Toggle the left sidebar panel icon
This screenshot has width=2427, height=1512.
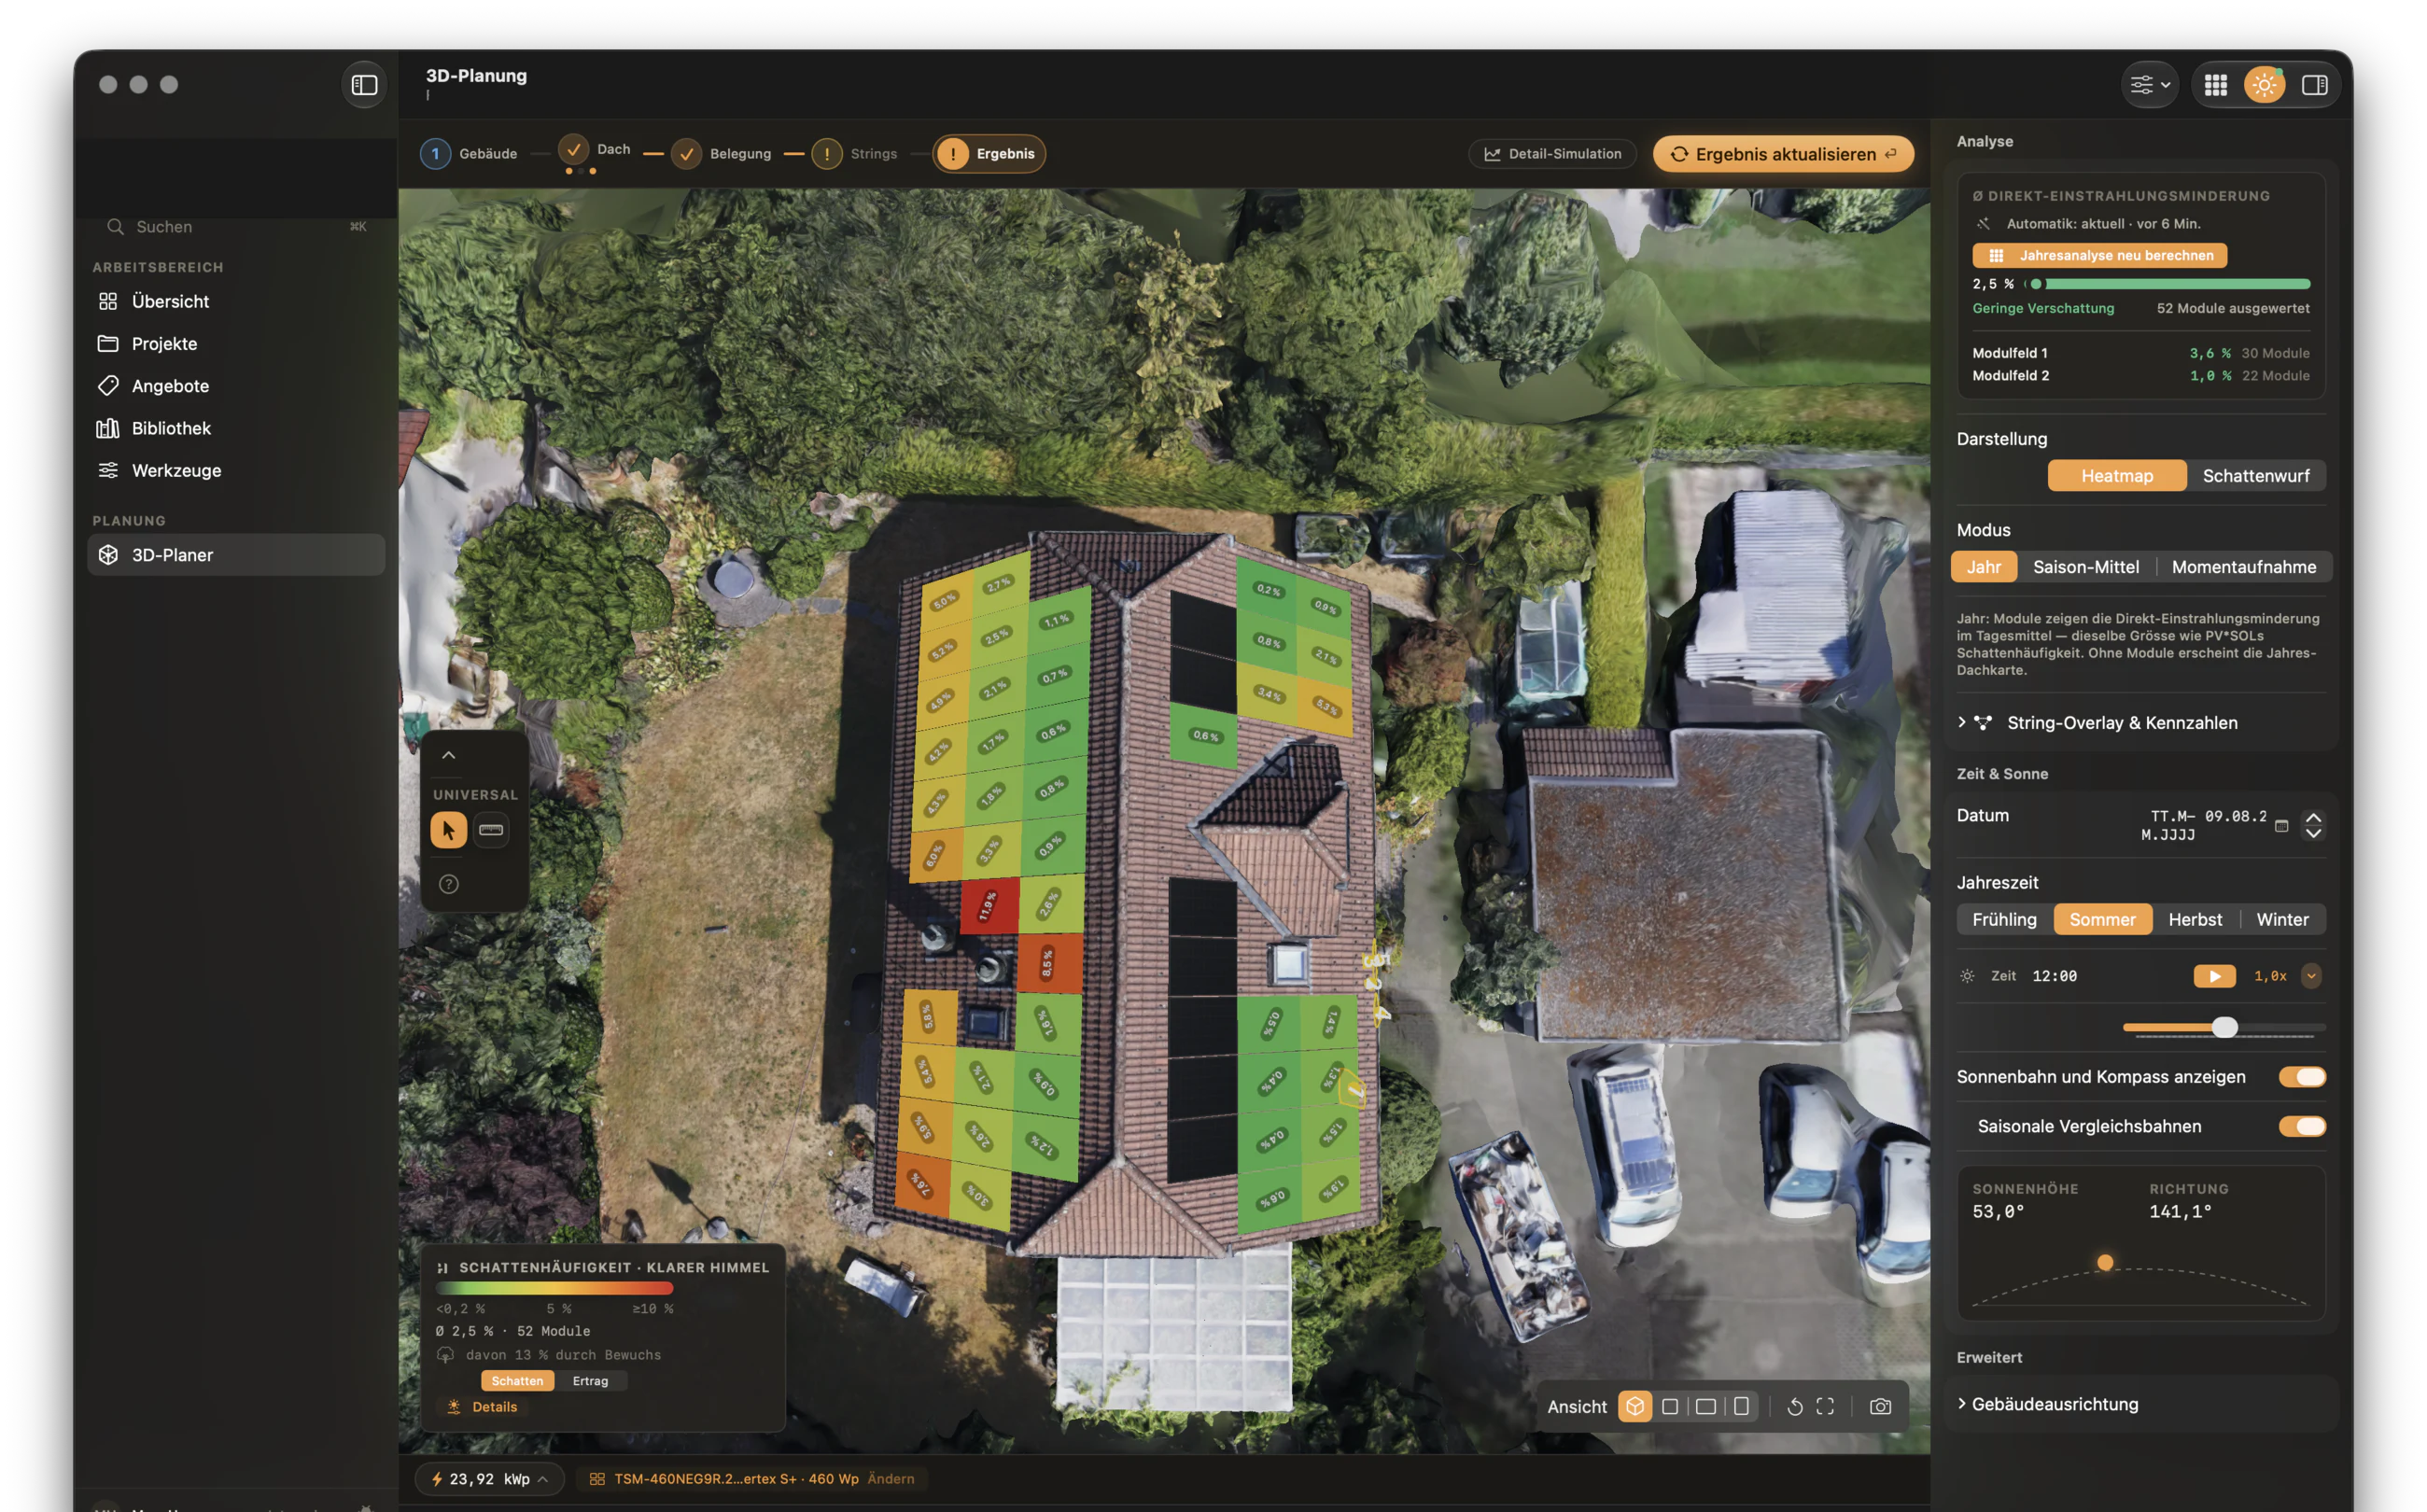(x=364, y=85)
